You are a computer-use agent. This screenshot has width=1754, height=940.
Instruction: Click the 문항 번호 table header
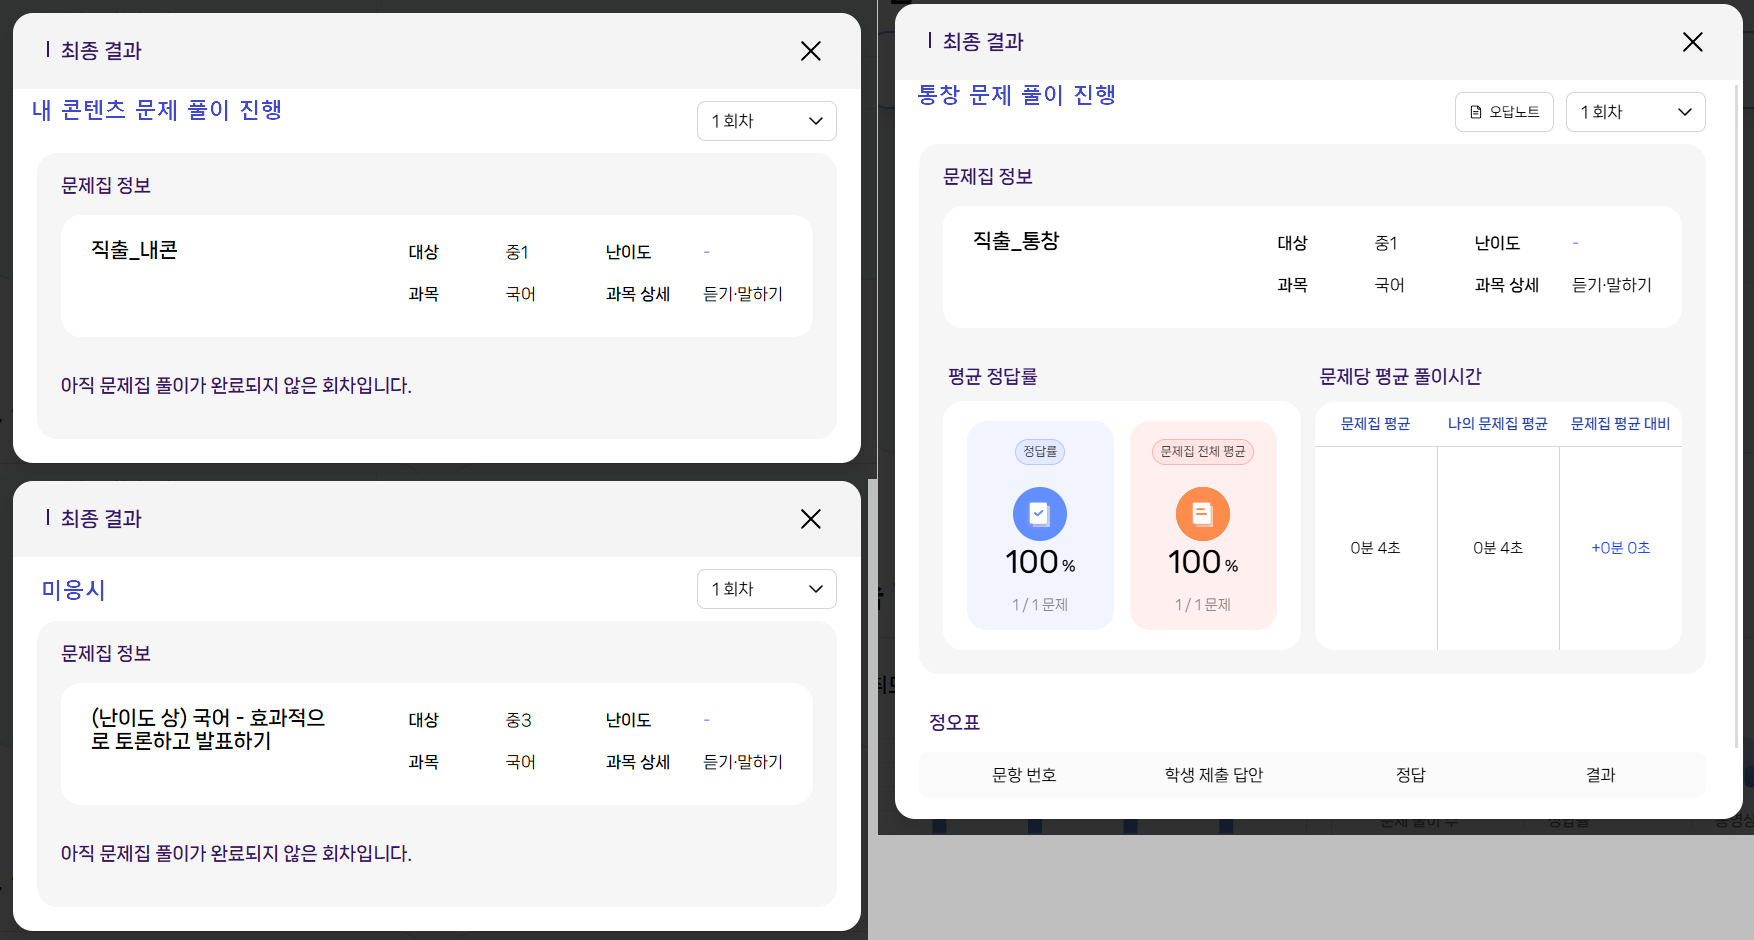coord(1024,775)
